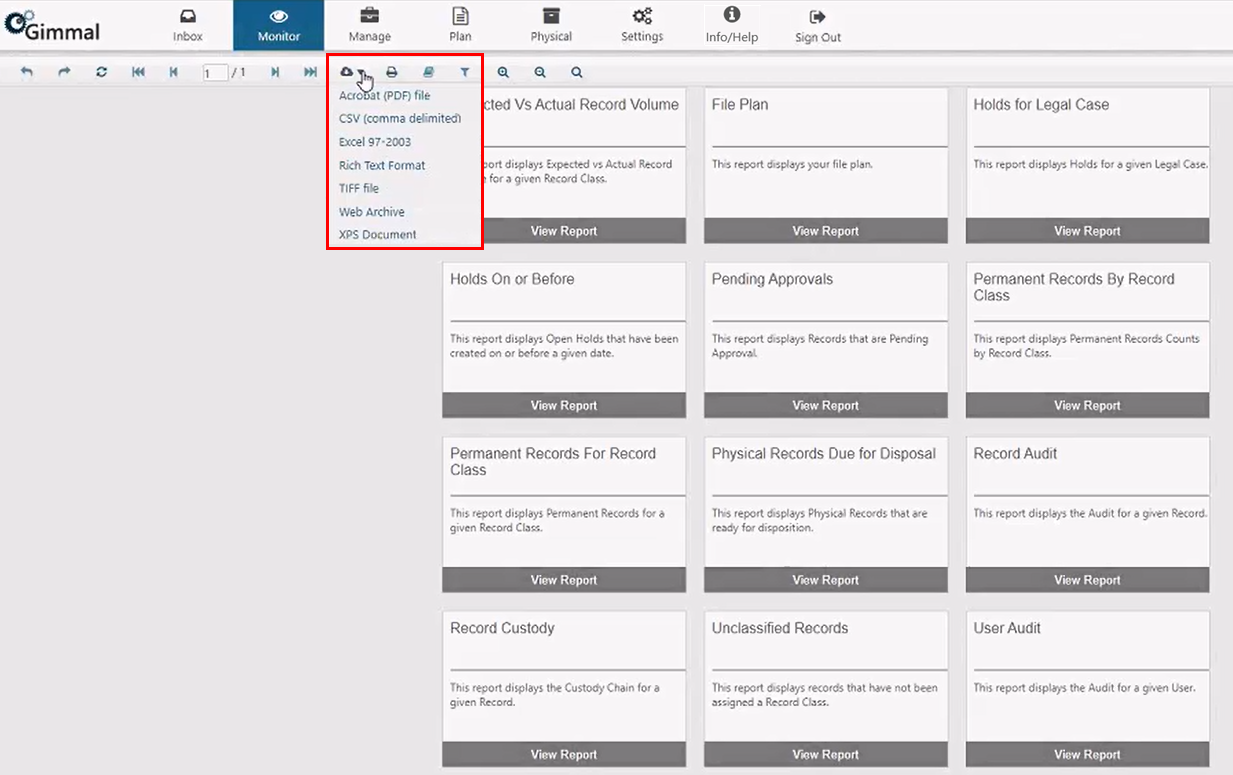
Task: Open the Settings section
Action: 642,25
